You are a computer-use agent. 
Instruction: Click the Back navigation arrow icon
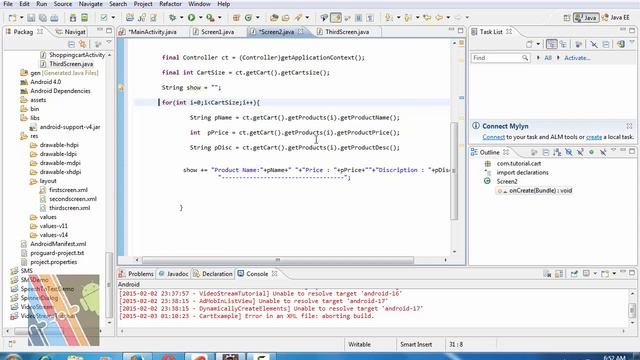(439, 18)
